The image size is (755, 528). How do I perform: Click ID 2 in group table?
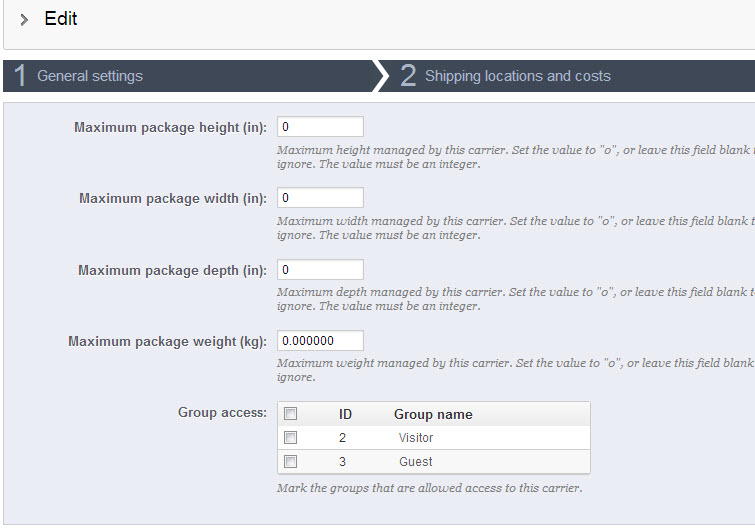pos(343,438)
